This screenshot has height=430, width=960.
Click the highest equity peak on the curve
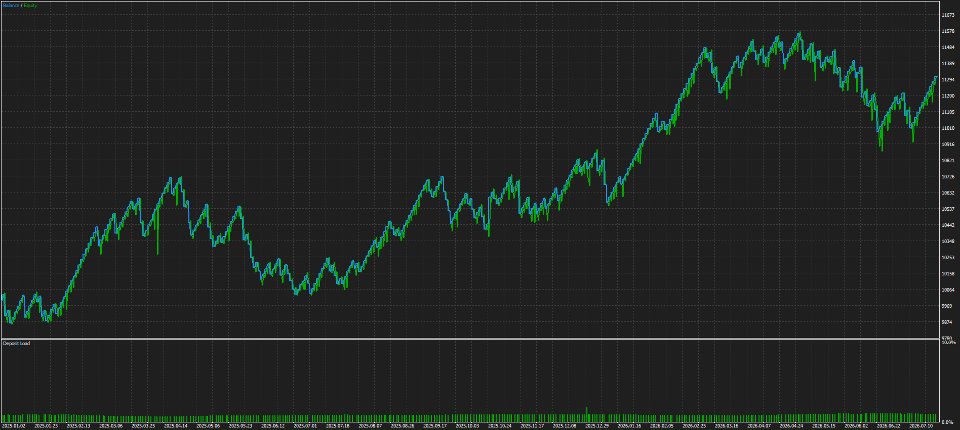tap(799, 33)
